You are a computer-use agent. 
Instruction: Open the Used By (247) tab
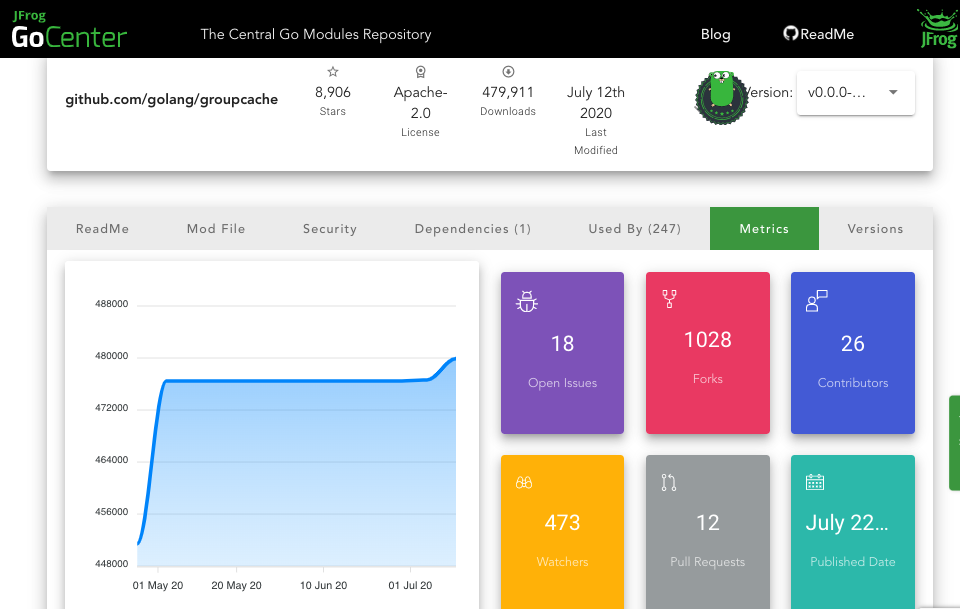pyautogui.click(x=634, y=228)
